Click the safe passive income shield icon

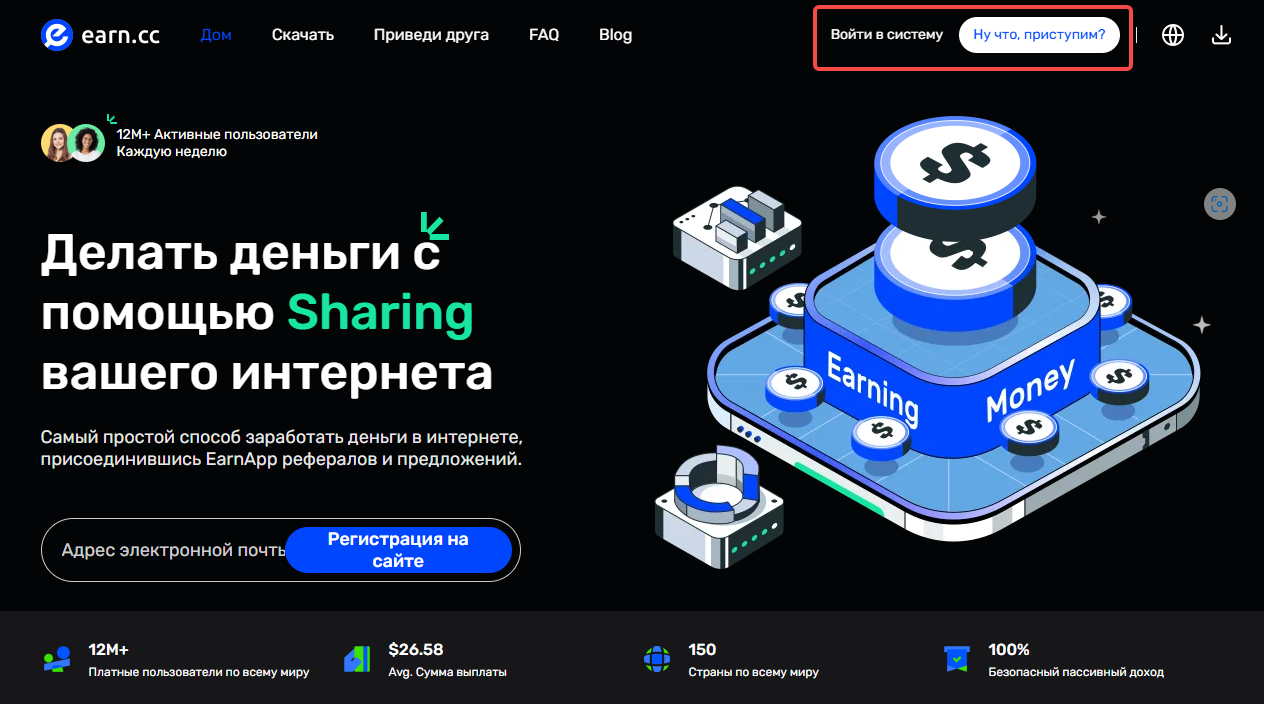click(957, 659)
